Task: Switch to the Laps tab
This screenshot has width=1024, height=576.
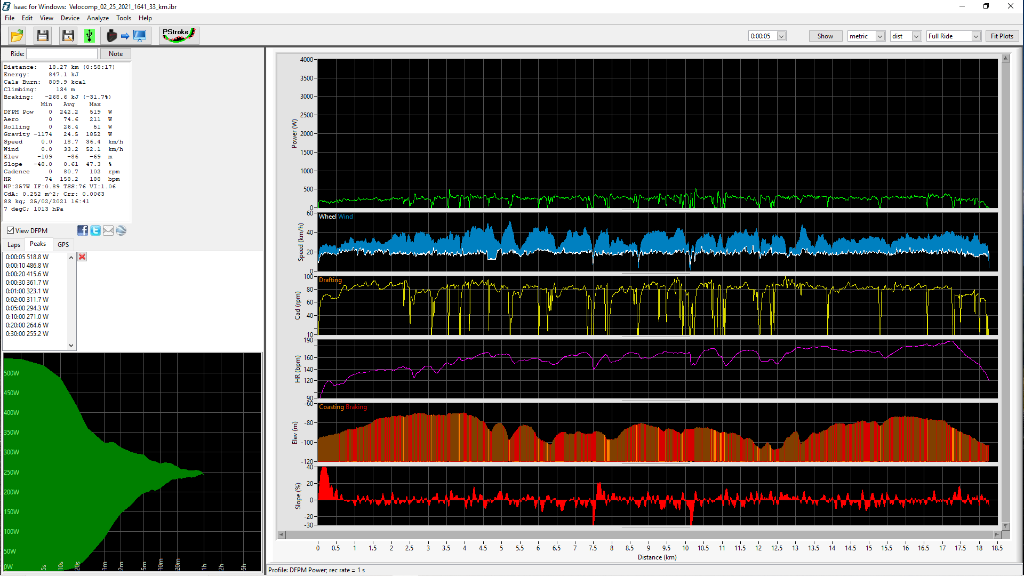Action: coord(14,244)
